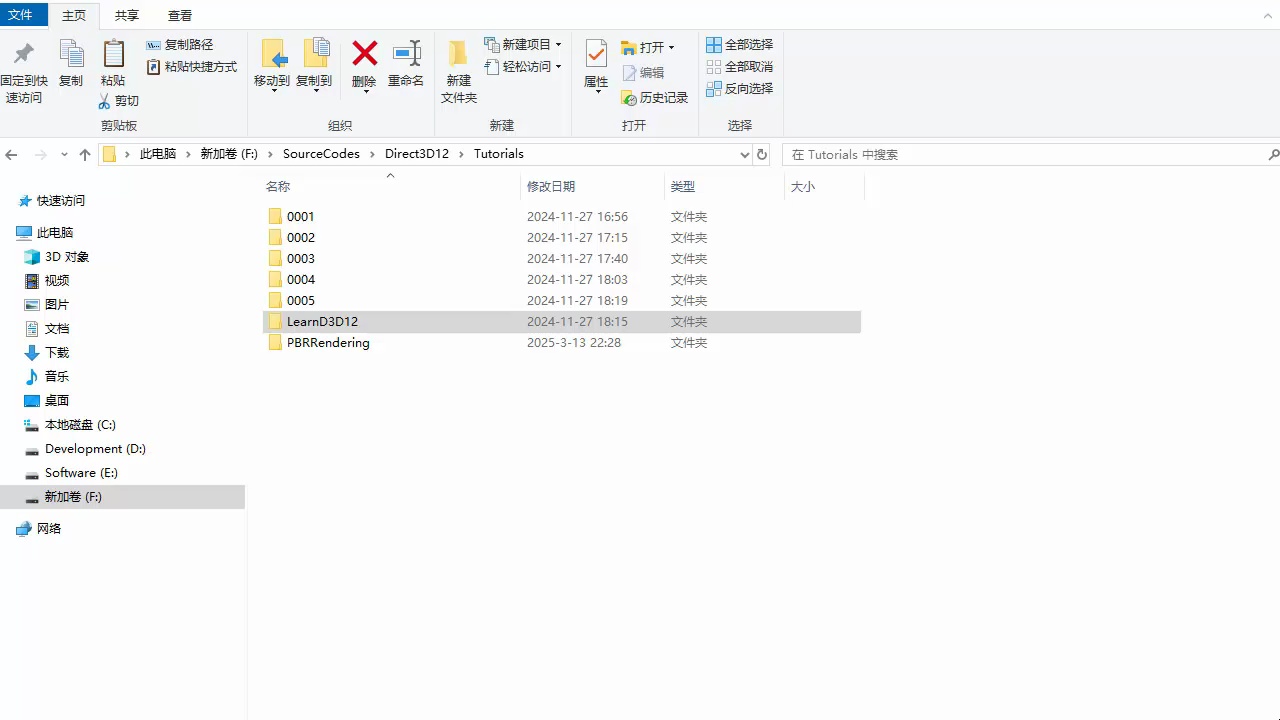Expand the 新建项目 dropdown
1280x720 pixels.
pyautogui.click(x=558, y=44)
